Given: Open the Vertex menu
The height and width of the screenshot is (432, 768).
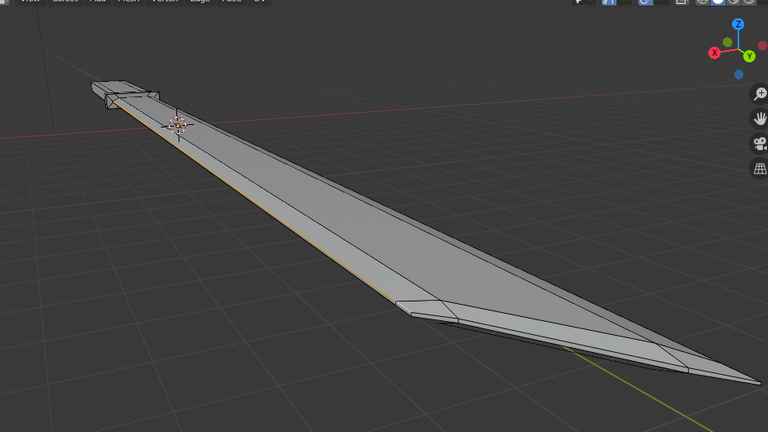Looking at the screenshot, I should [164, 2].
